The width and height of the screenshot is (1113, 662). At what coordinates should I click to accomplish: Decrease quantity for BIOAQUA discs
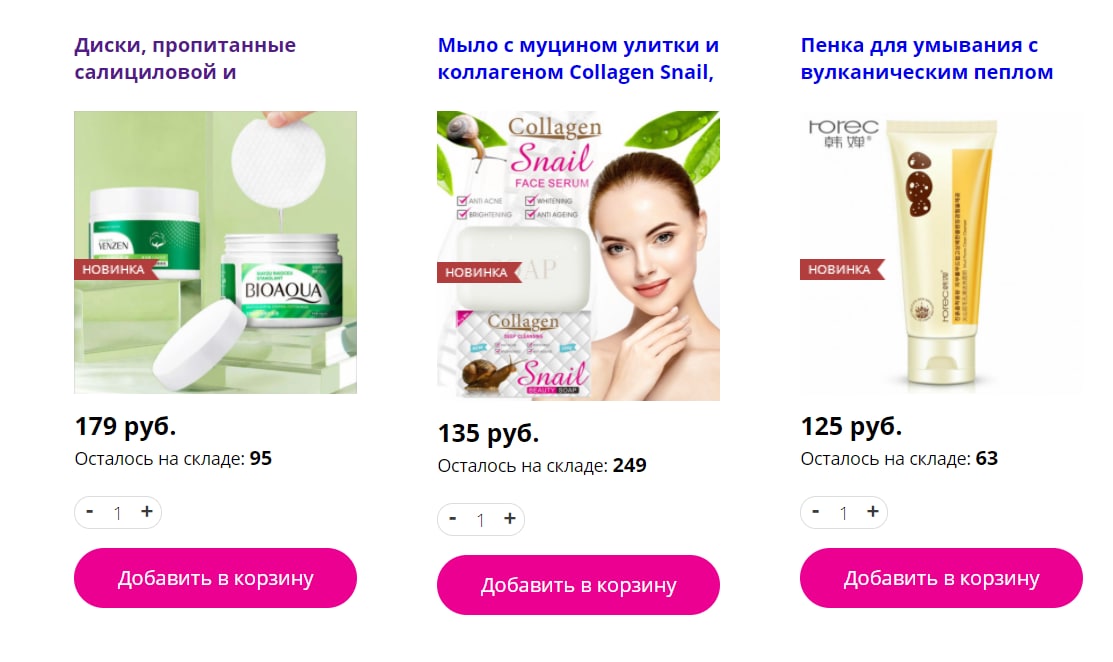(89, 512)
